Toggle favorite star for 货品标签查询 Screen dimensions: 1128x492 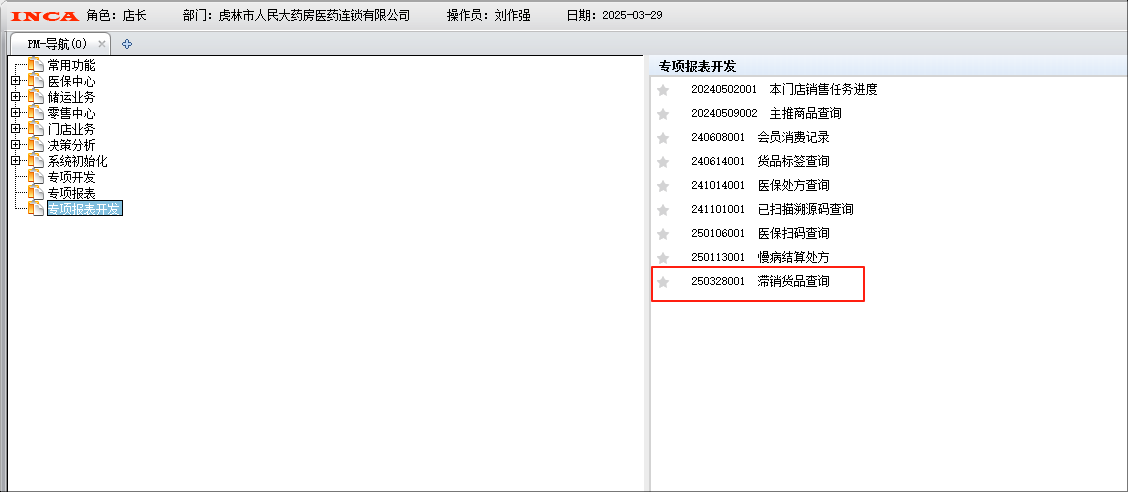click(x=663, y=162)
